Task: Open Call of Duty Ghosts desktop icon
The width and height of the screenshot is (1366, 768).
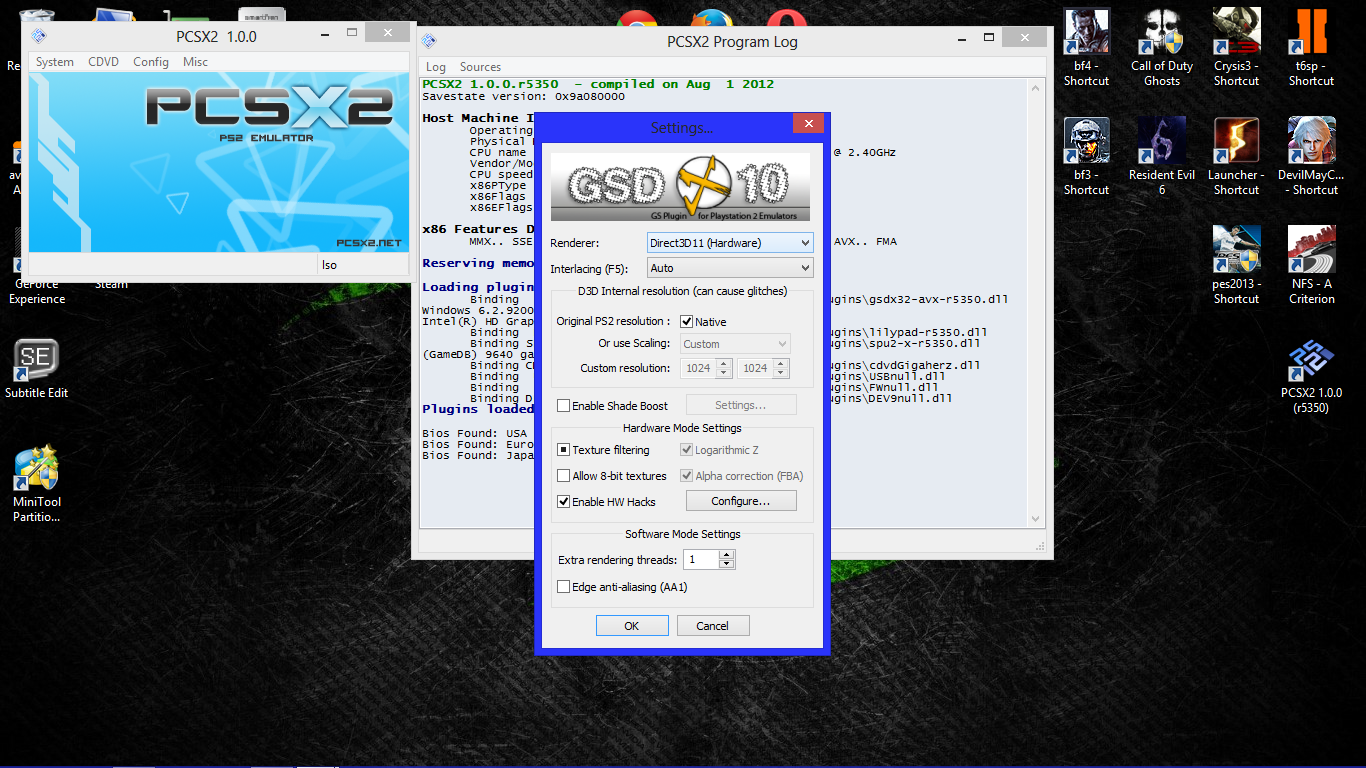Action: [1161, 47]
